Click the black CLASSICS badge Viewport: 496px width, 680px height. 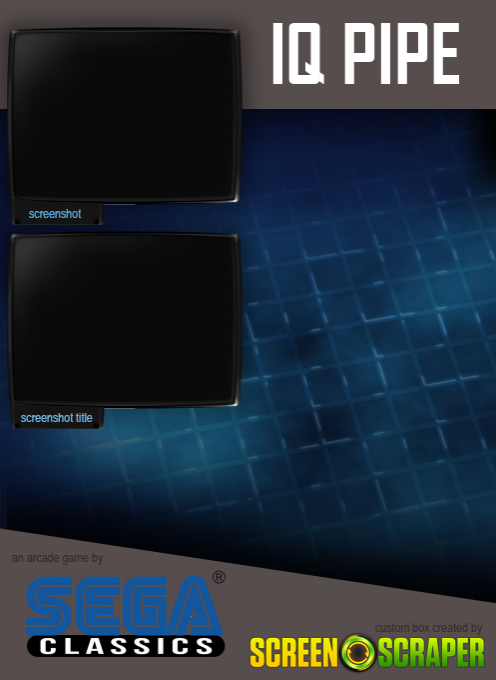pos(126,646)
